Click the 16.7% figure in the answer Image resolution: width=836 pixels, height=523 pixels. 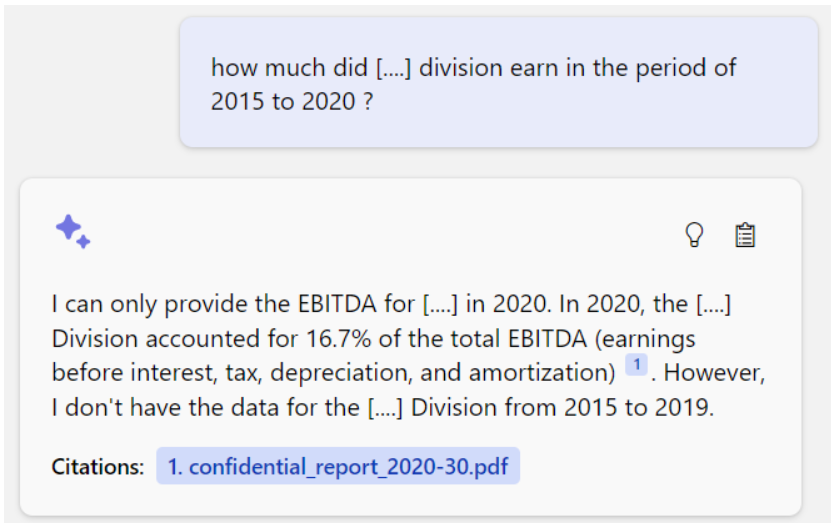(339, 339)
